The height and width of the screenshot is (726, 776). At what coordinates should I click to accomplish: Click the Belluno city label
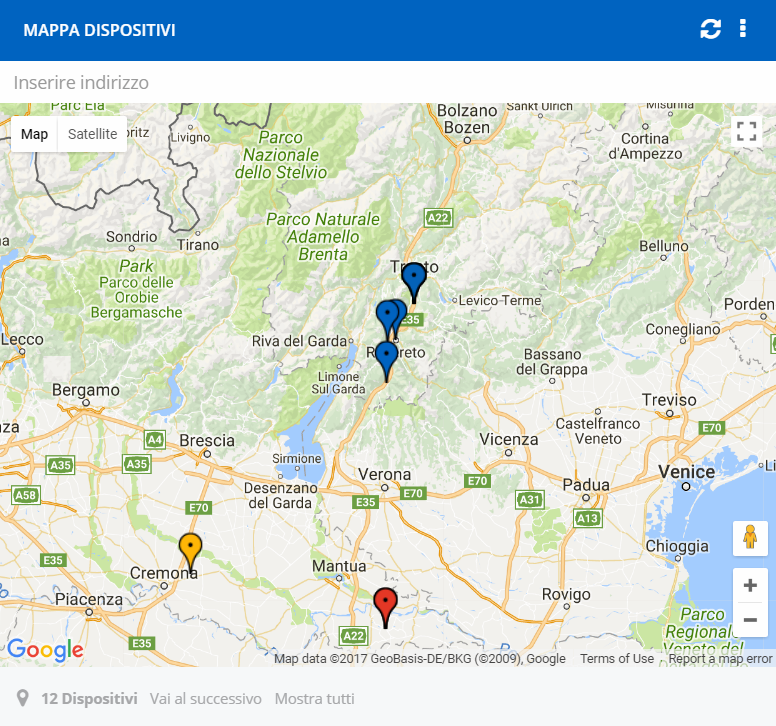664,246
